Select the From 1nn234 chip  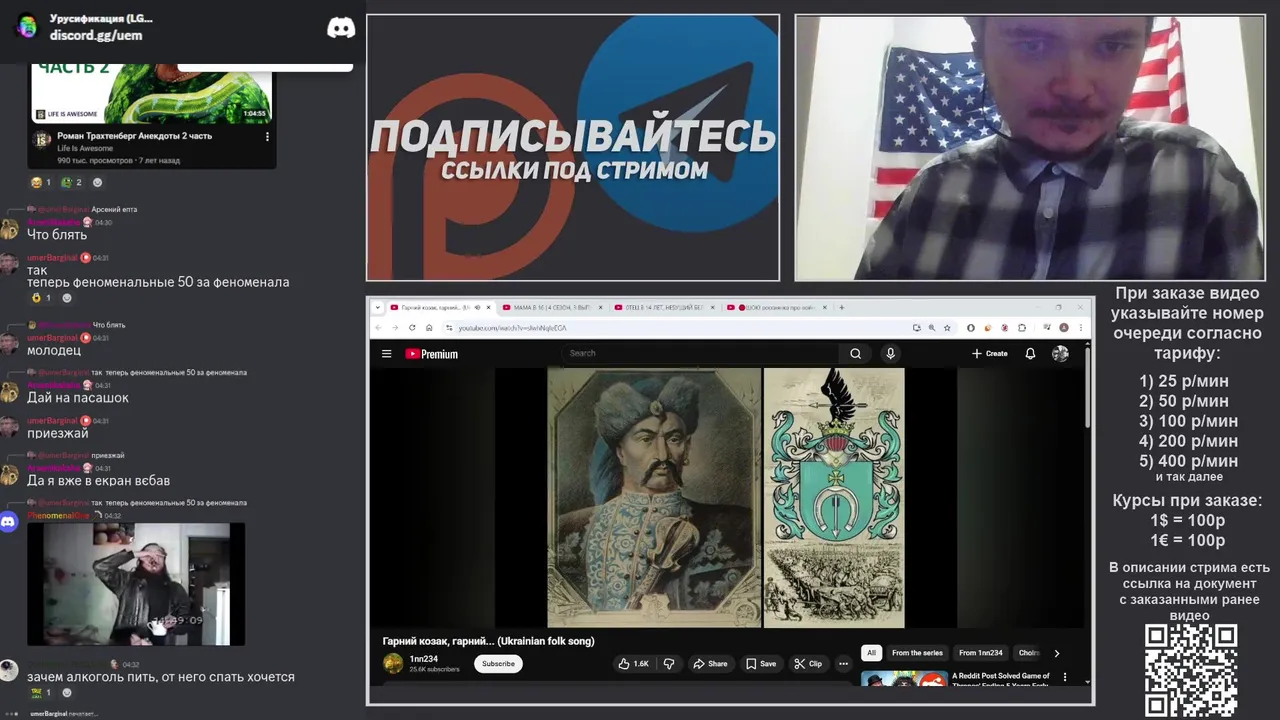980,653
